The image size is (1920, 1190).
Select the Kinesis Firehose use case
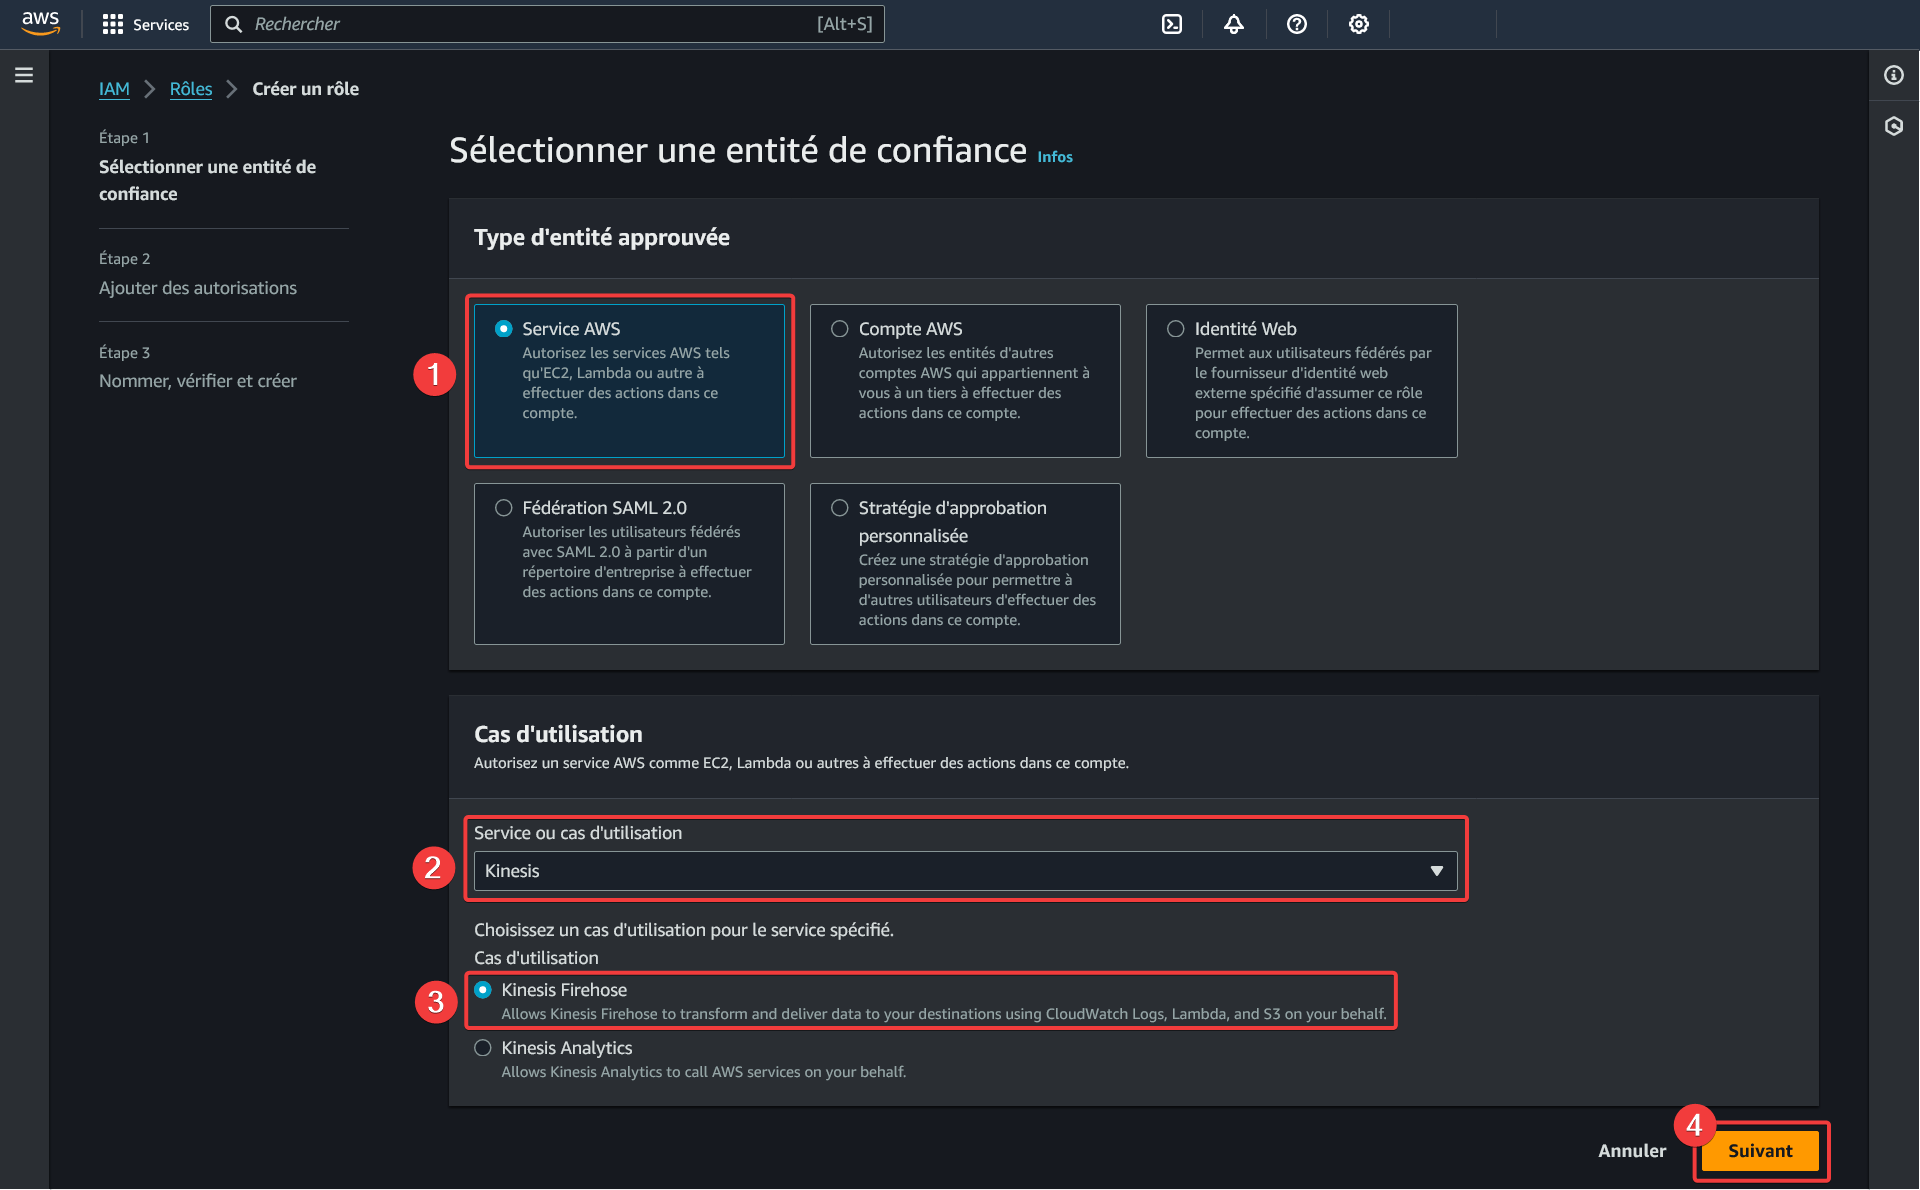pos(483,990)
